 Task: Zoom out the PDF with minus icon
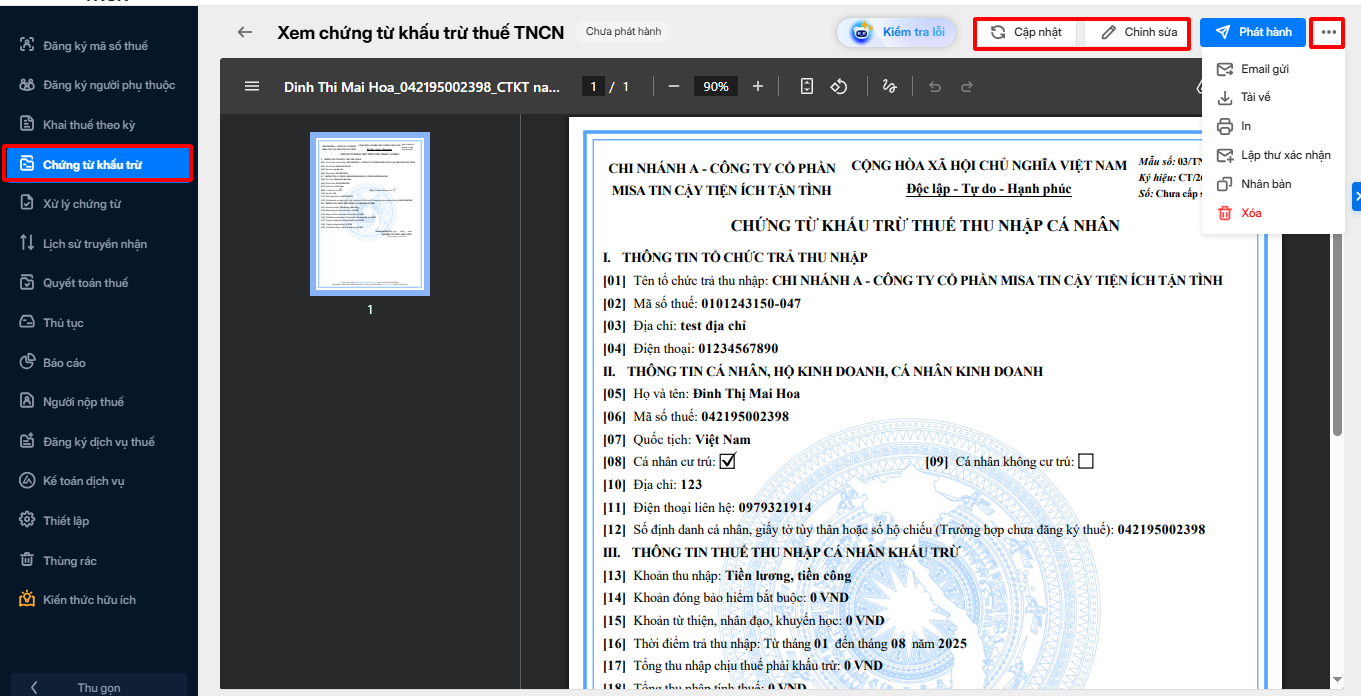click(x=674, y=87)
